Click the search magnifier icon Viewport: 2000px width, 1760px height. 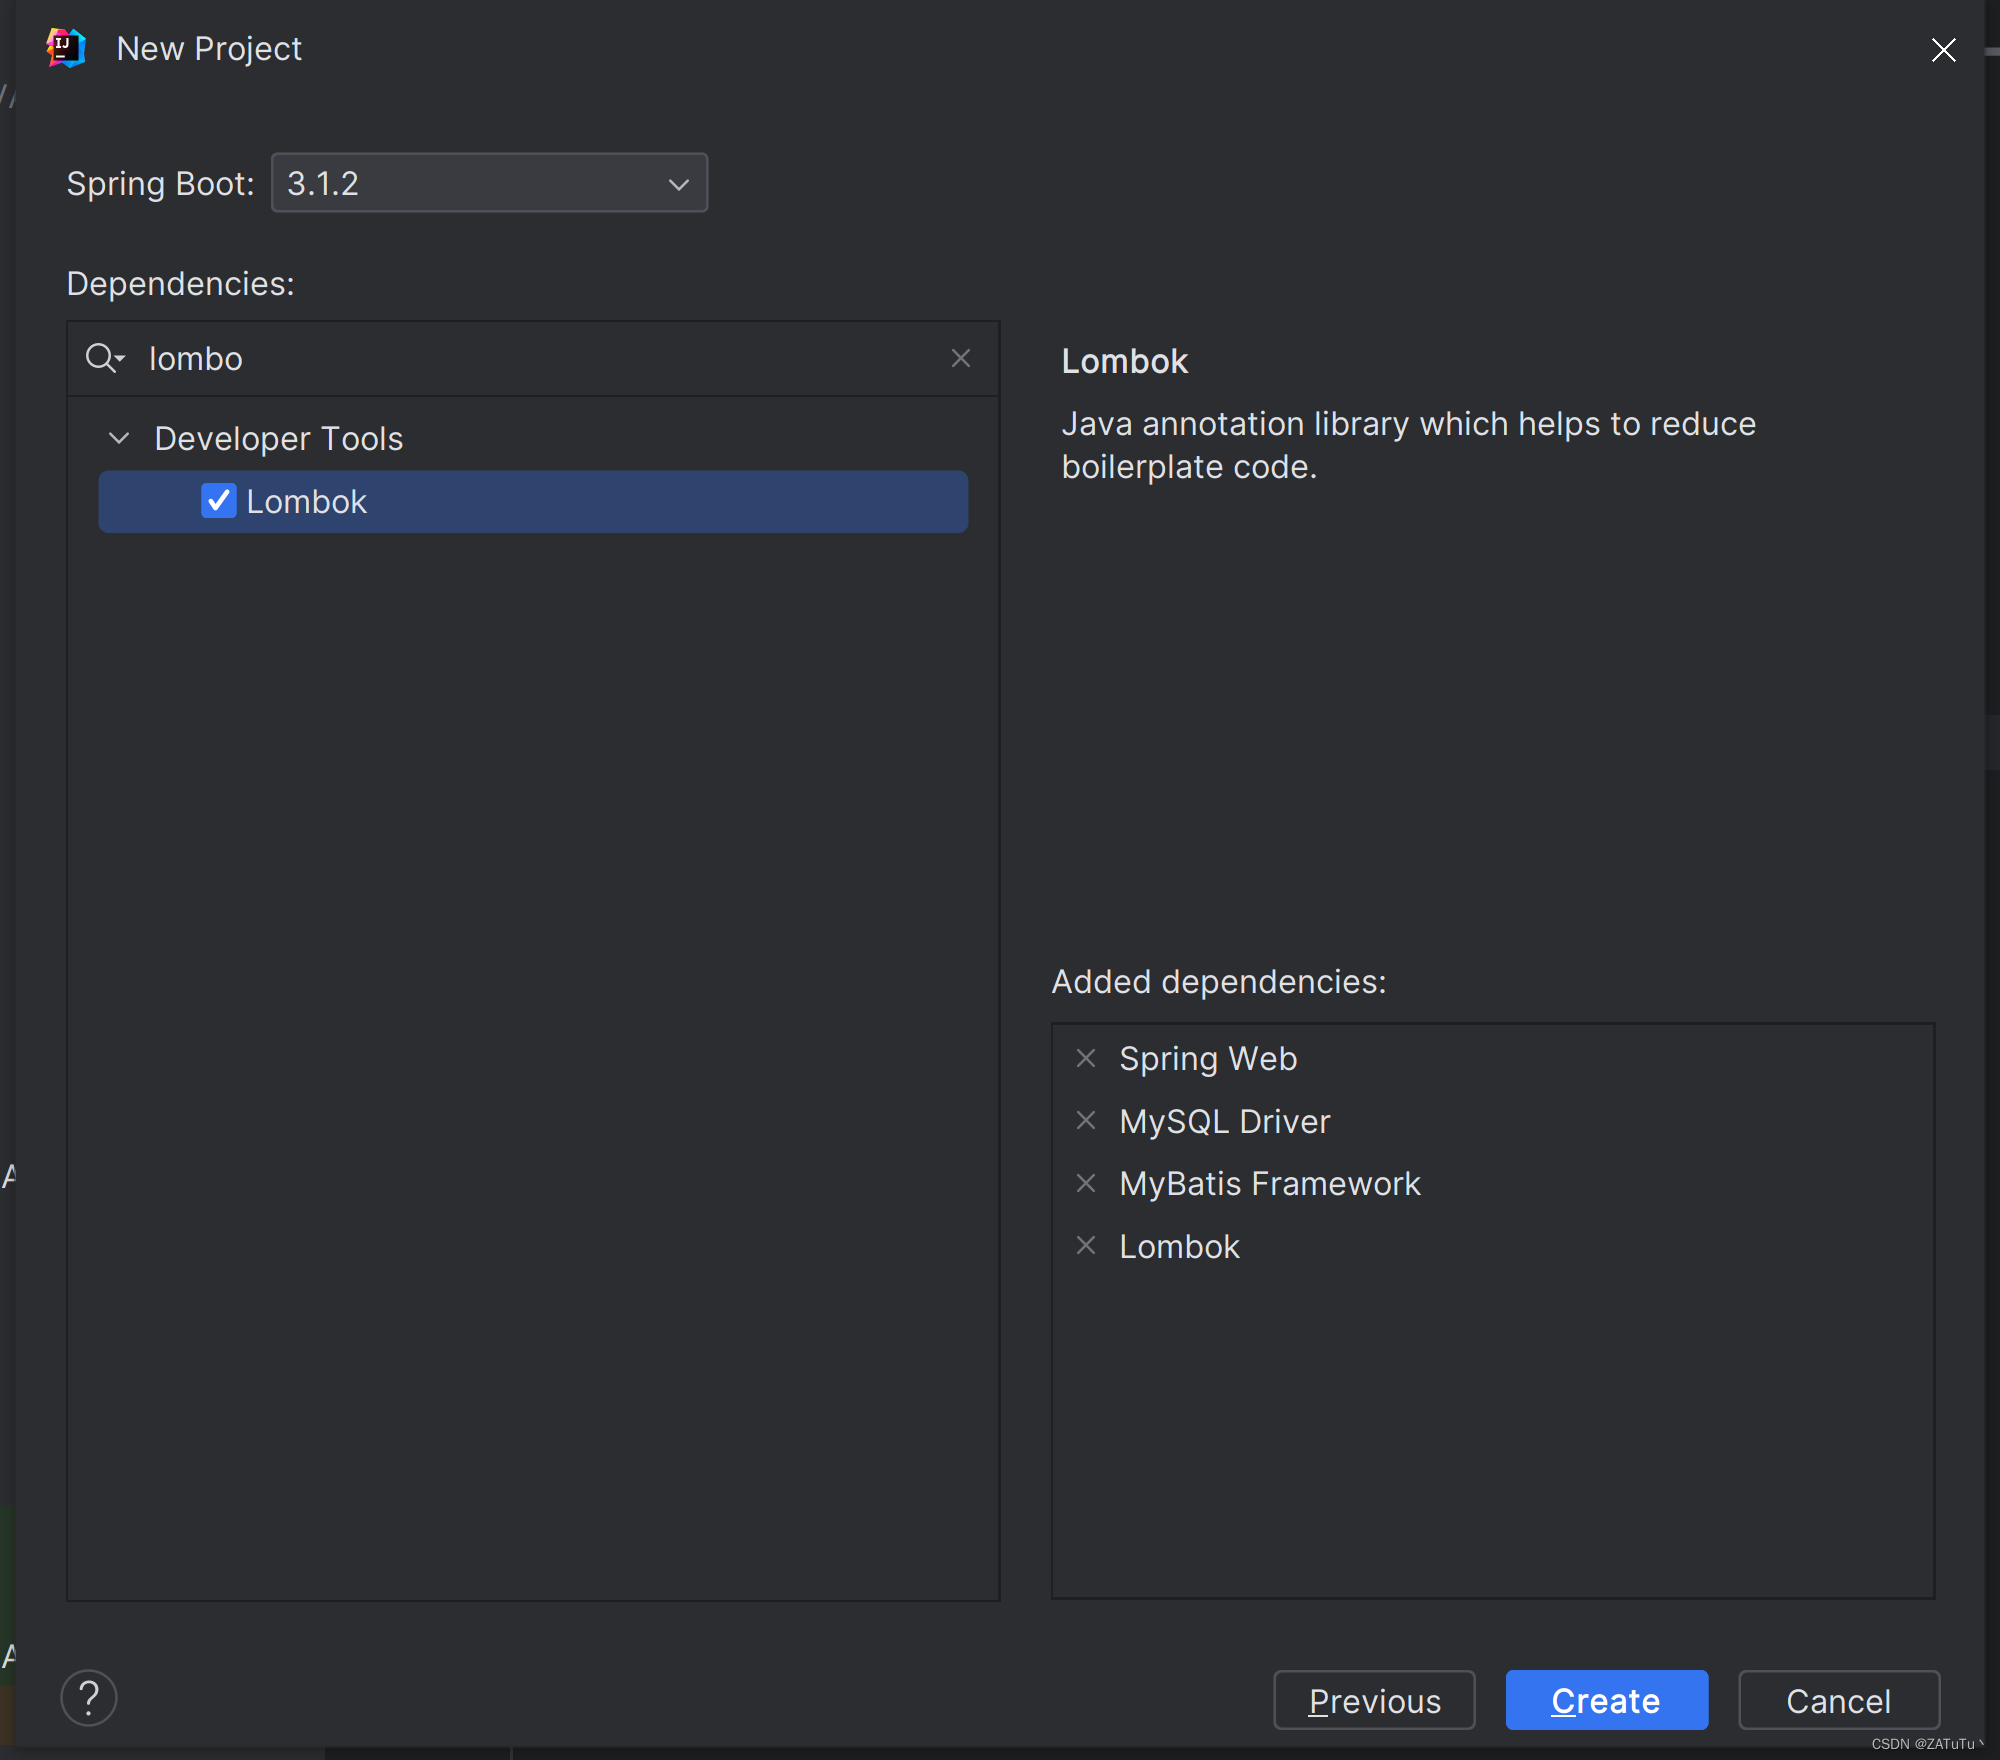point(100,358)
